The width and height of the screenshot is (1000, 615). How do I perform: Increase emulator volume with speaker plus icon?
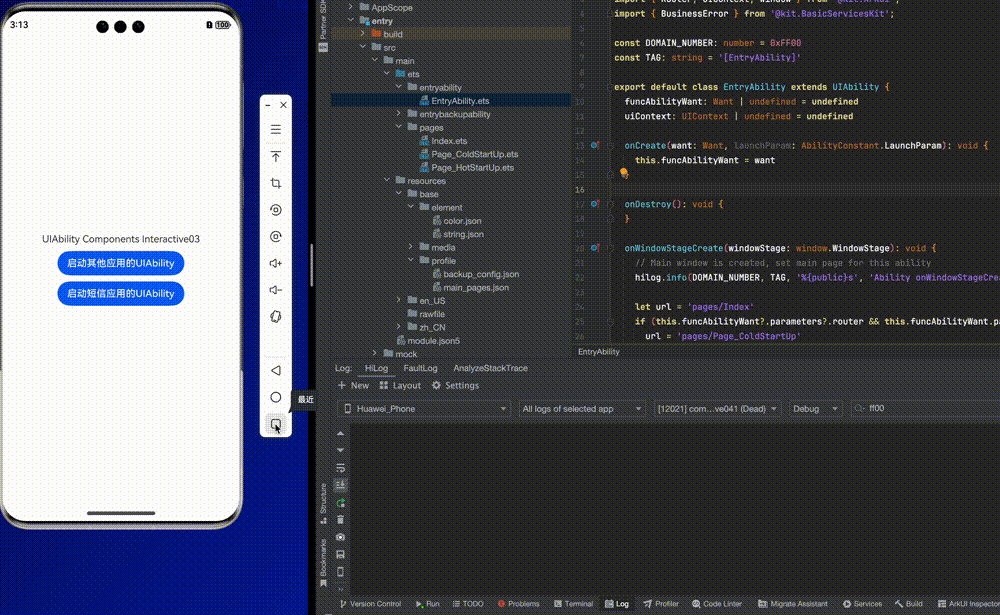[276, 263]
